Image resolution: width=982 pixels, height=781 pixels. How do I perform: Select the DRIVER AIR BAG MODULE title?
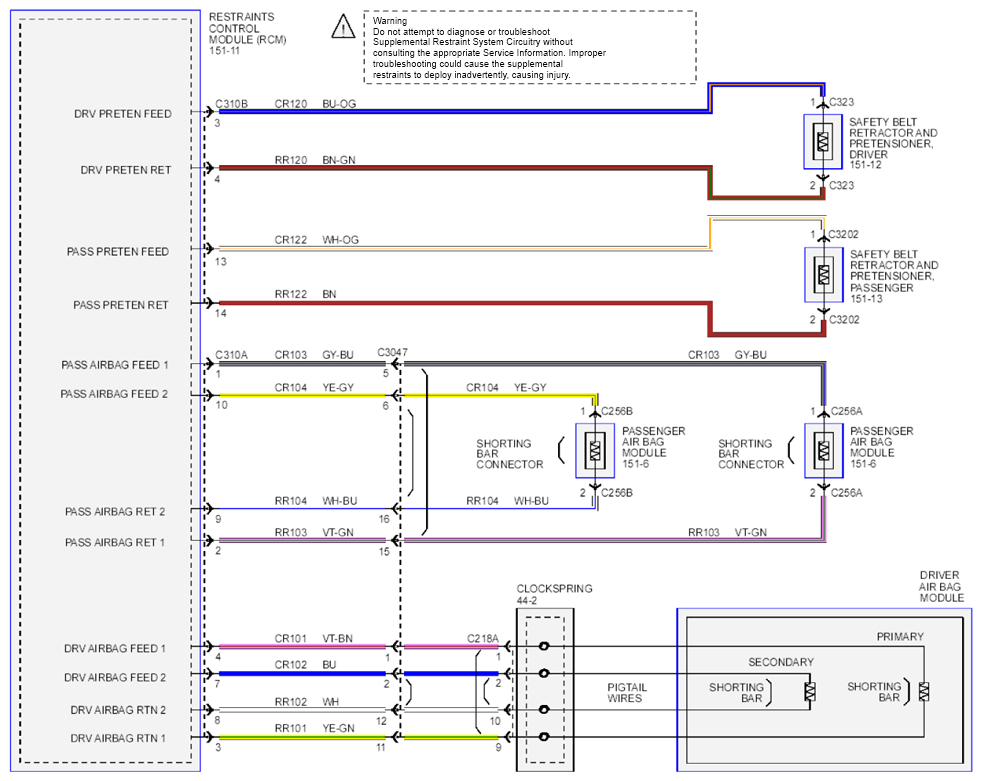click(x=941, y=586)
